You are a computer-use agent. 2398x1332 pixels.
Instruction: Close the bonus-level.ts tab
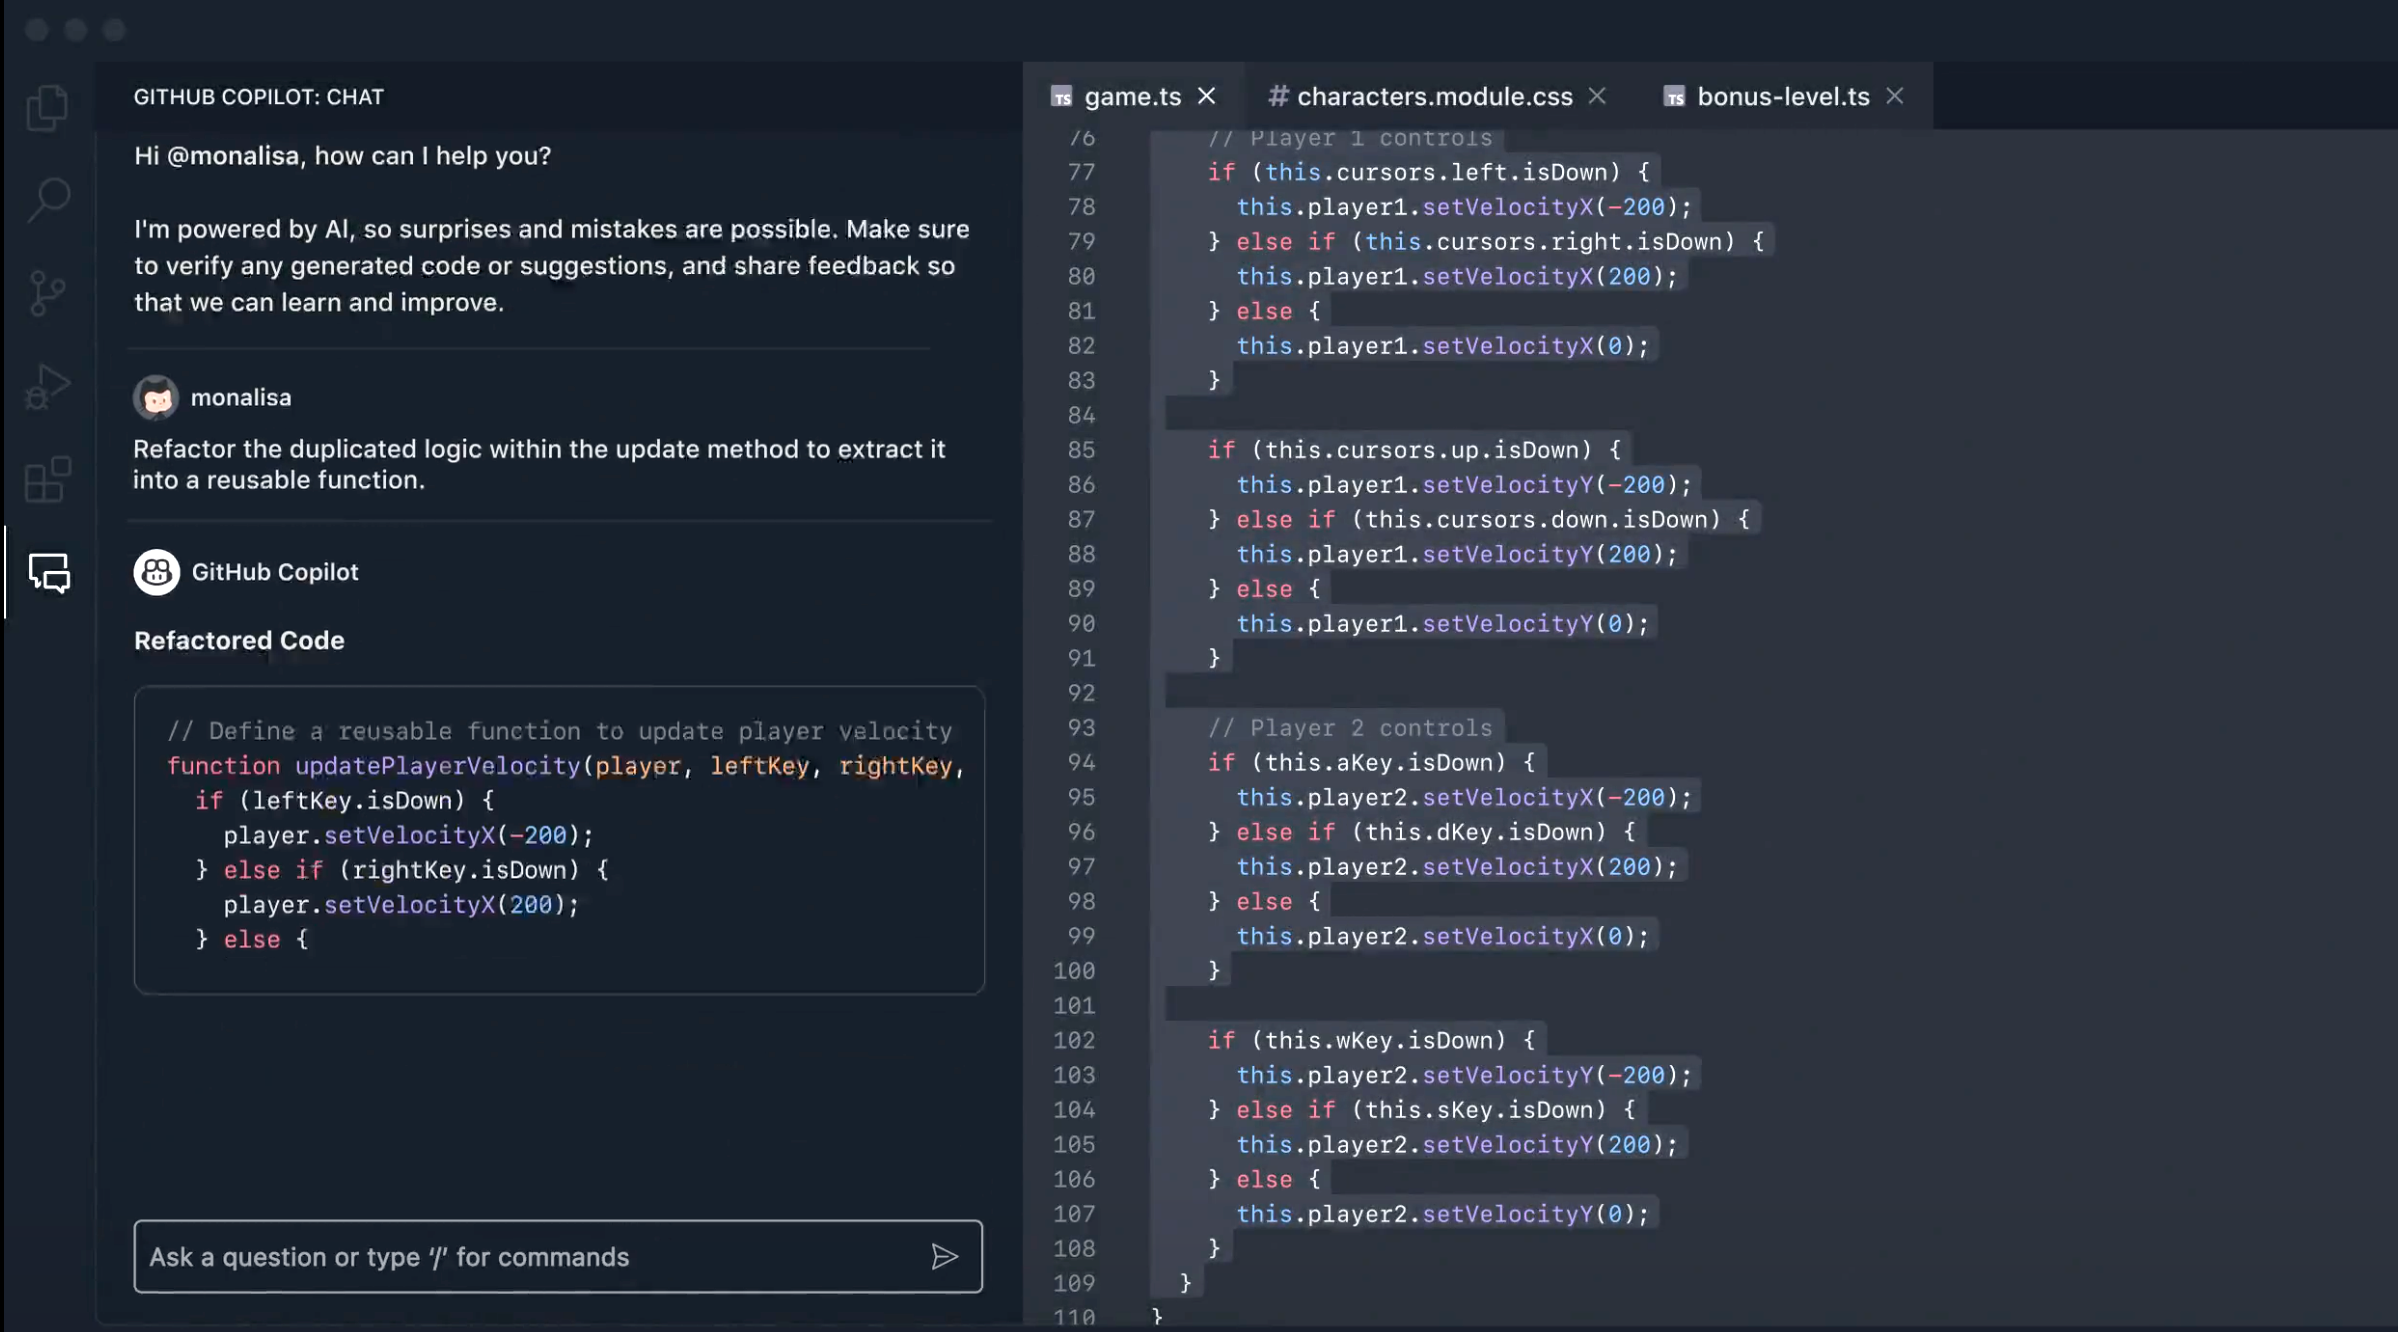point(1894,96)
